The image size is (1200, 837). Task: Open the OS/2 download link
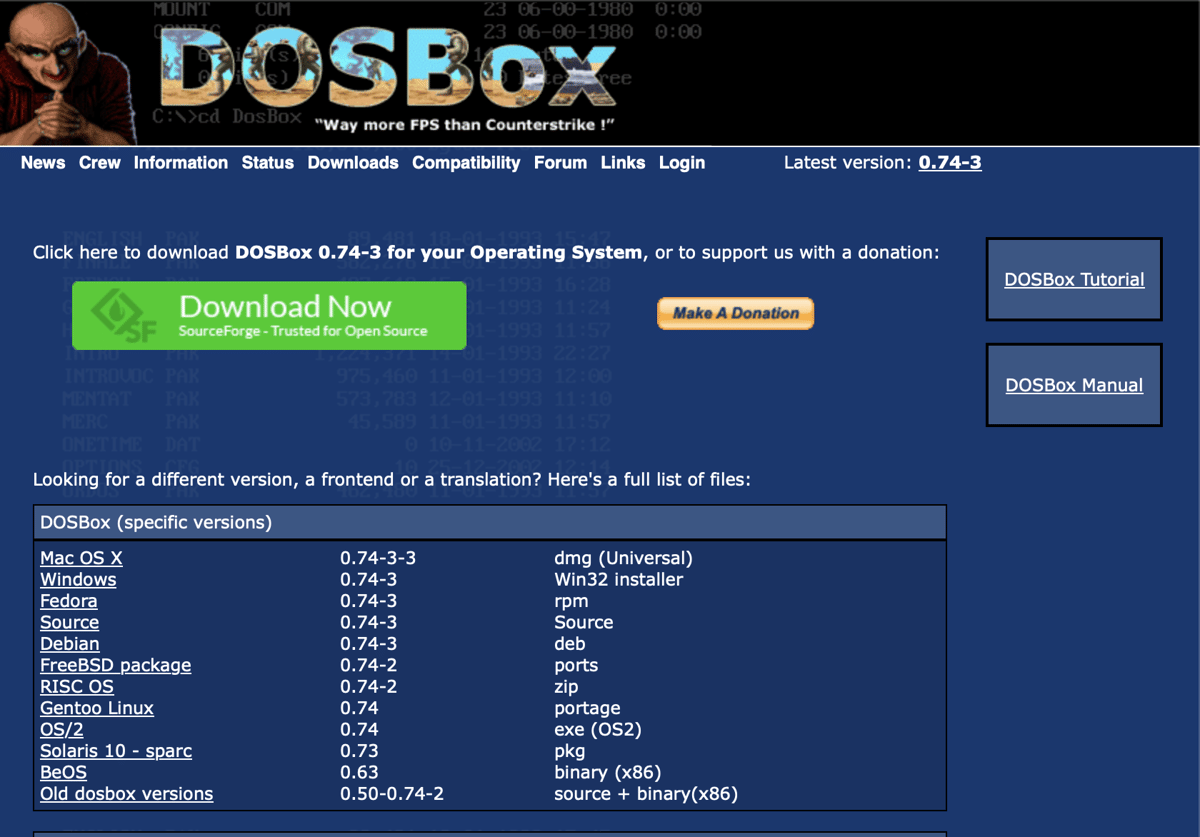coord(62,730)
